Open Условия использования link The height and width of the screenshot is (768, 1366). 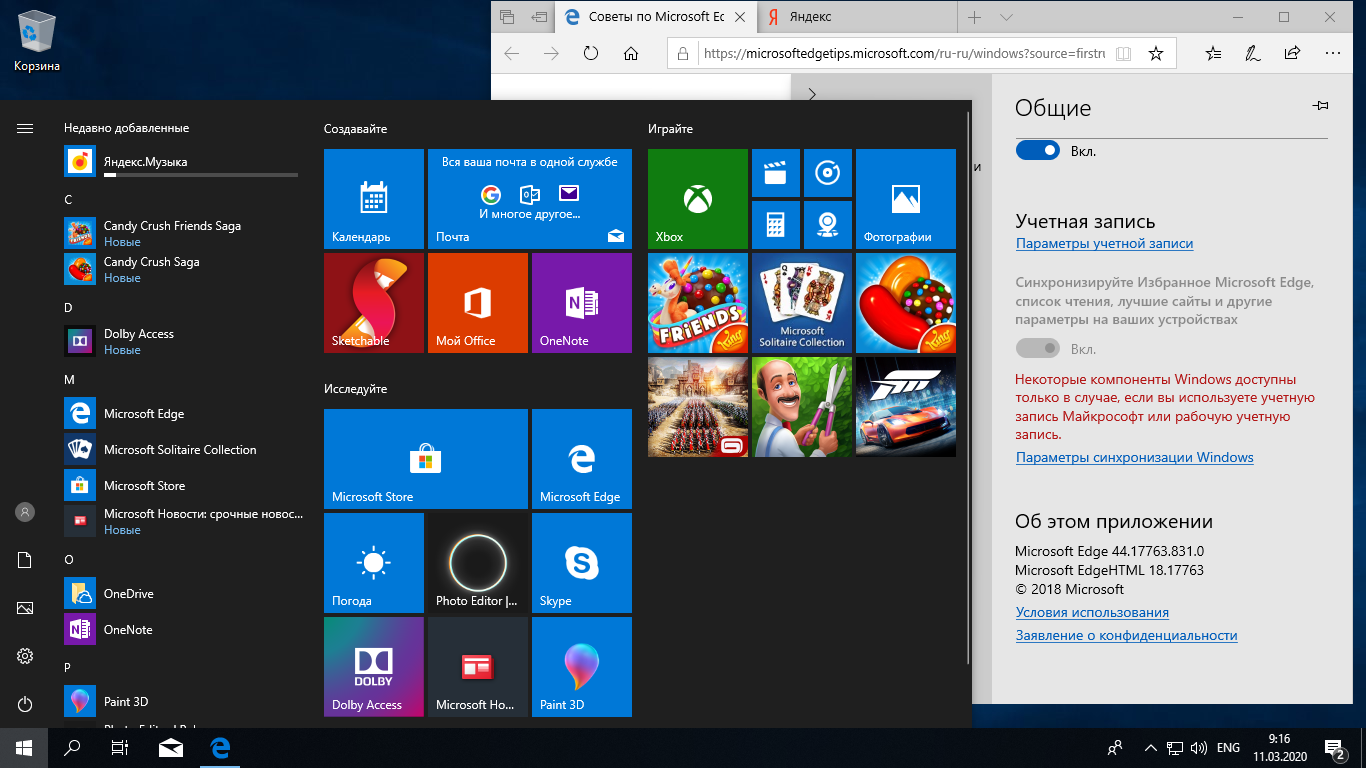[1092, 612]
